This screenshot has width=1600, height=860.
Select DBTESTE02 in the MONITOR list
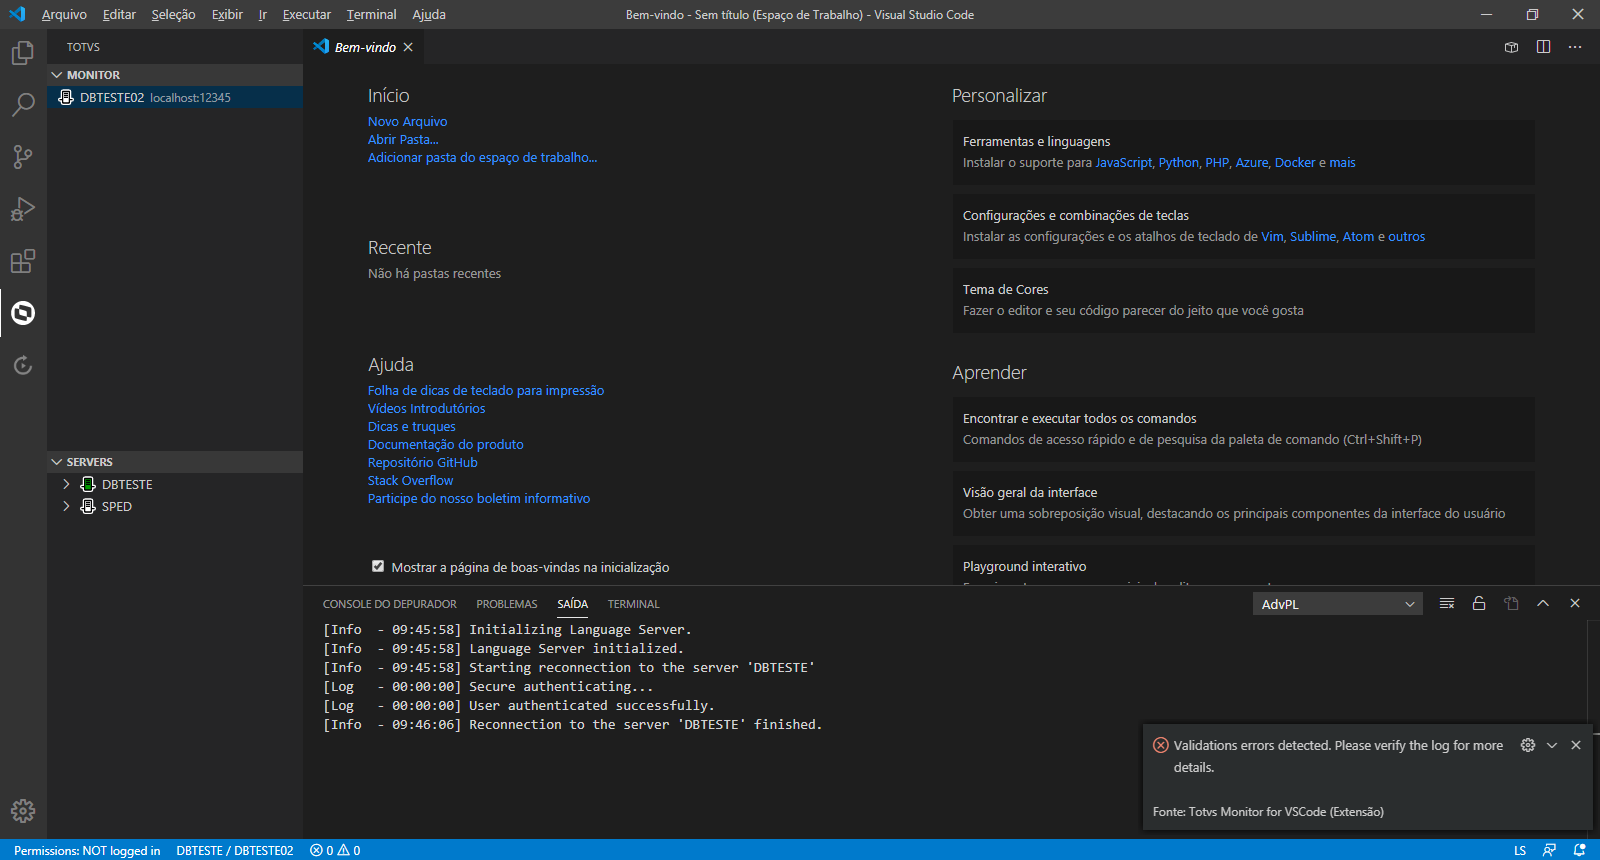(175, 97)
